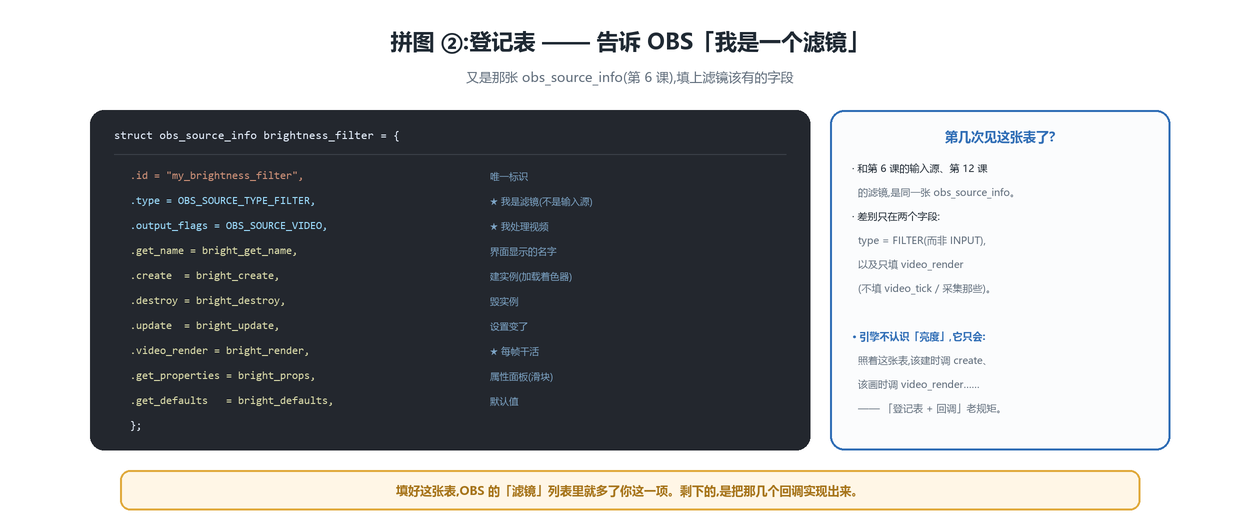Click the comment ★ 我是滤镜(不是输入源)
The height and width of the screenshot is (520, 1260).
[x=541, y=202]
